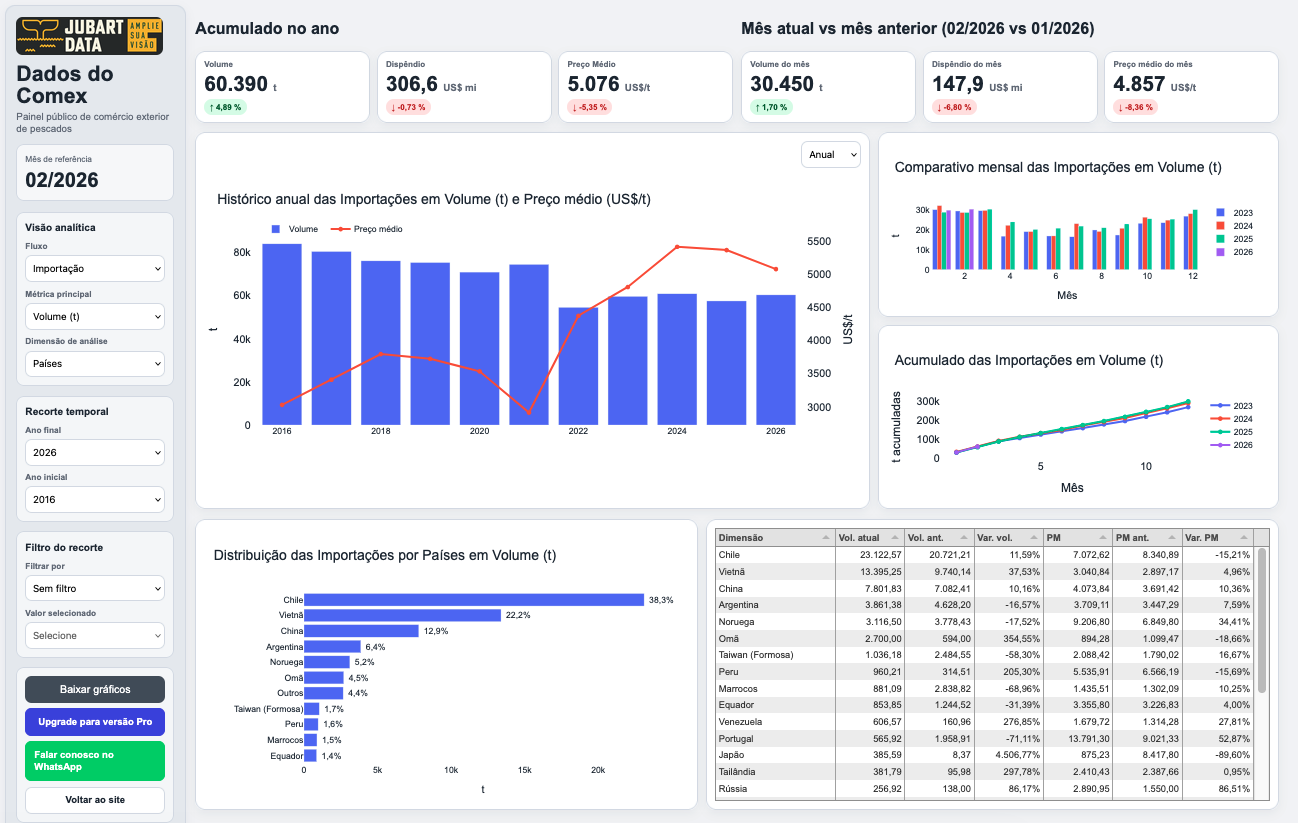Click sort arrow in Vol. ant. header

pos(964,538)
